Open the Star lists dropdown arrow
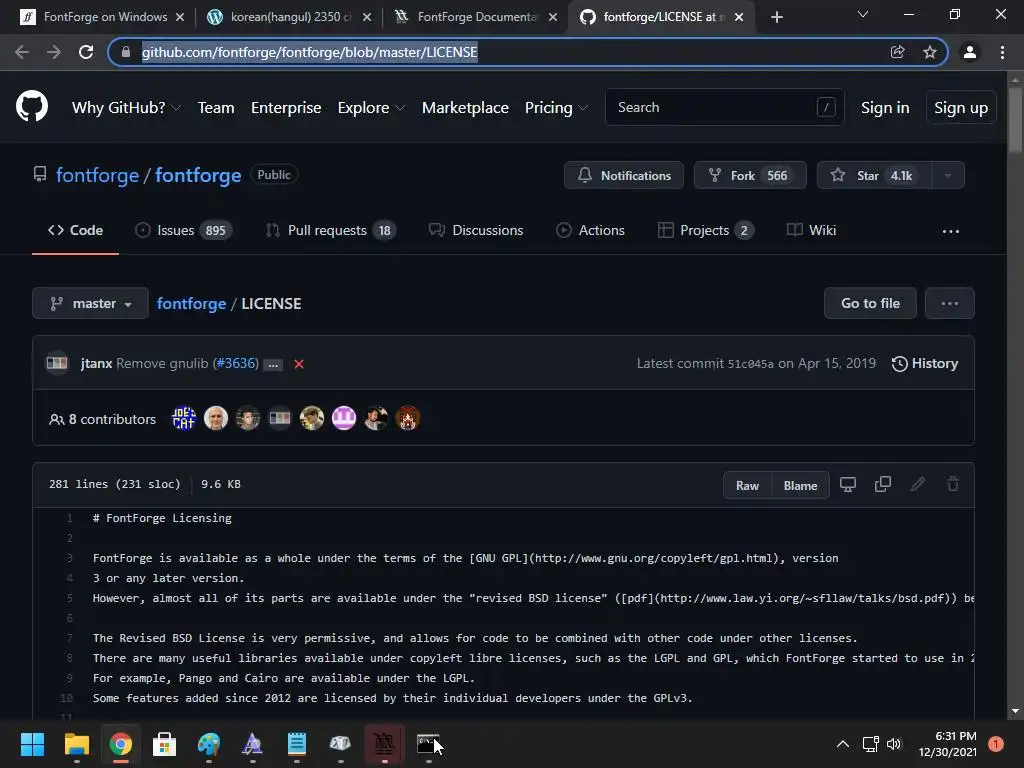 pos(948,175)
